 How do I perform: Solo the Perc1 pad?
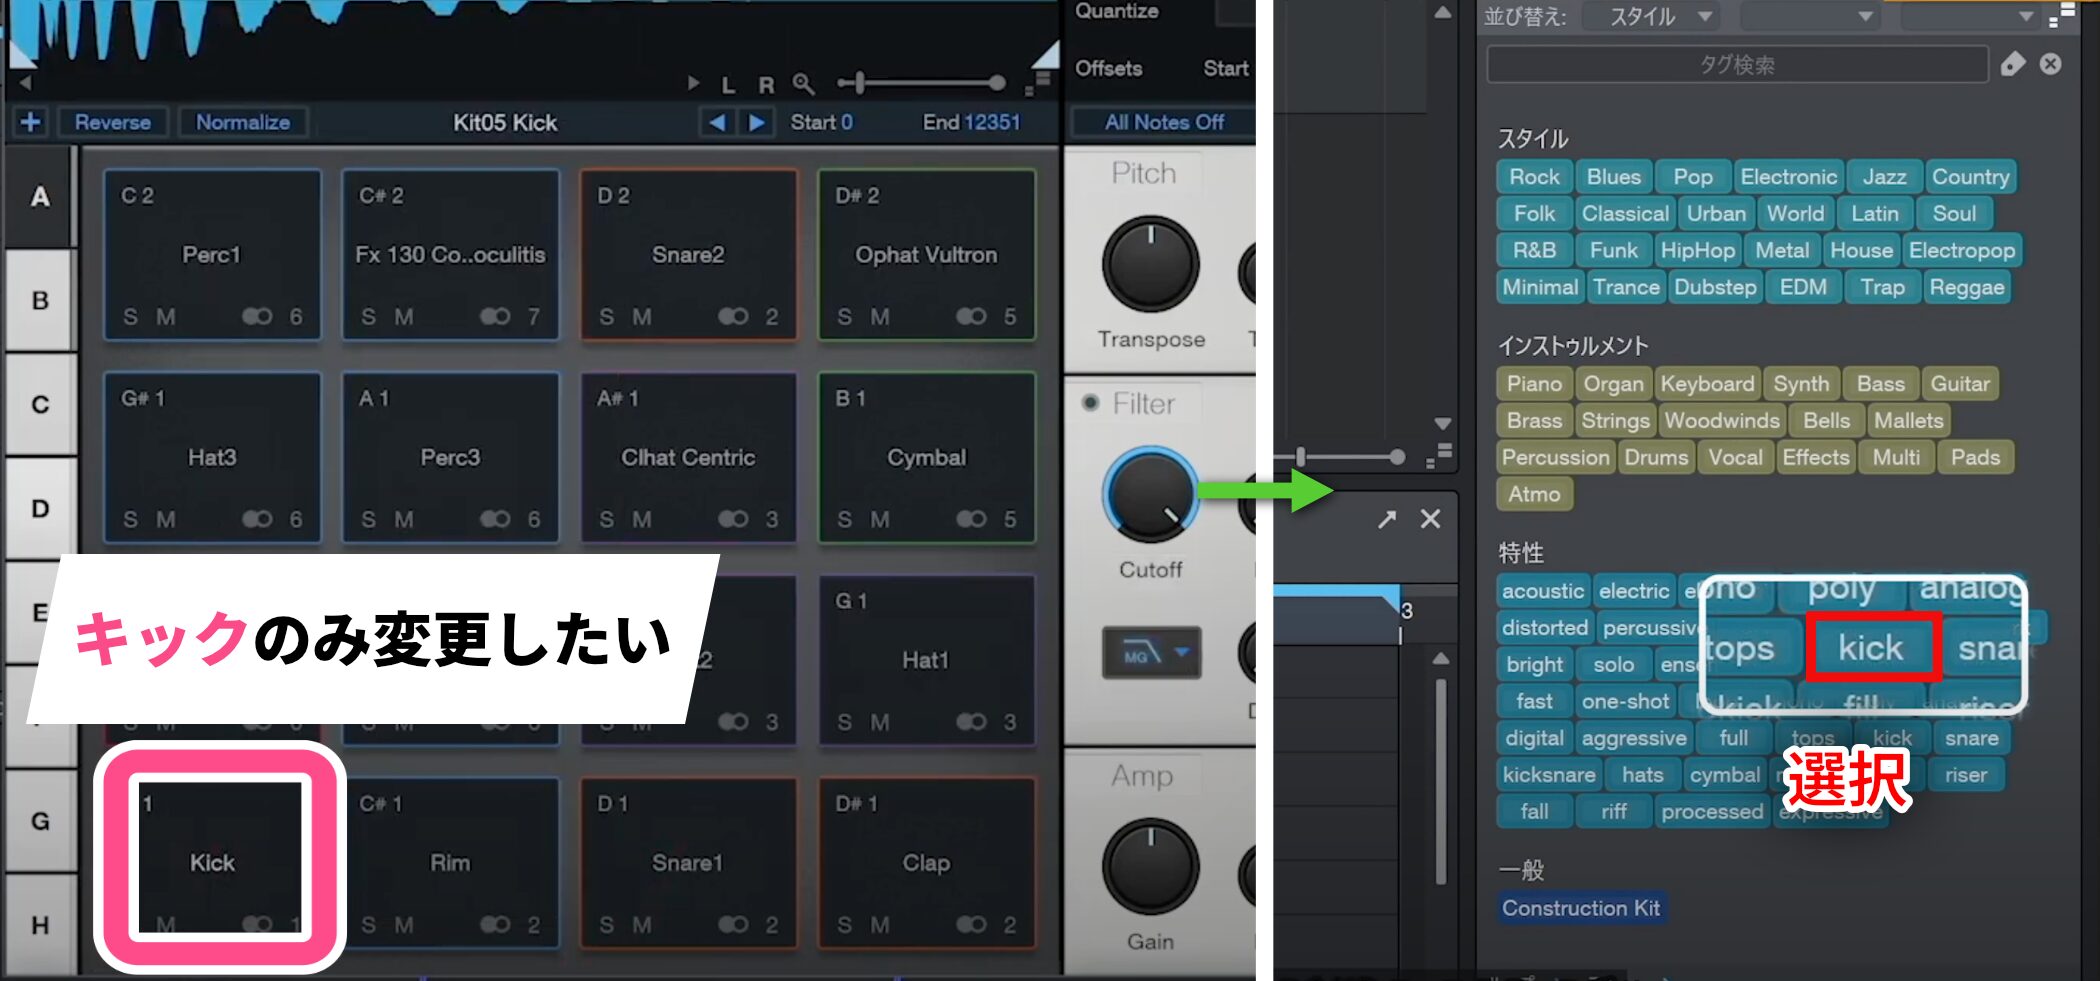click(131, 317)
